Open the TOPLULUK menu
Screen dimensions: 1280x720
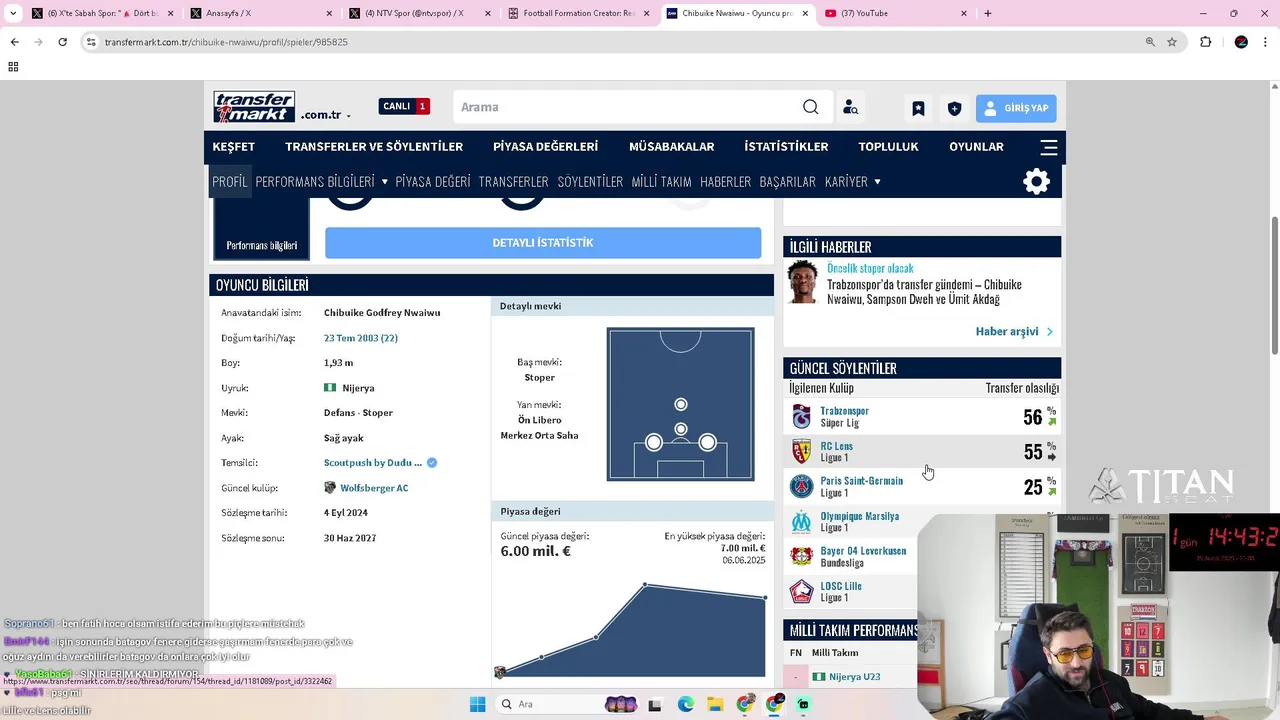tap(888, 147)
